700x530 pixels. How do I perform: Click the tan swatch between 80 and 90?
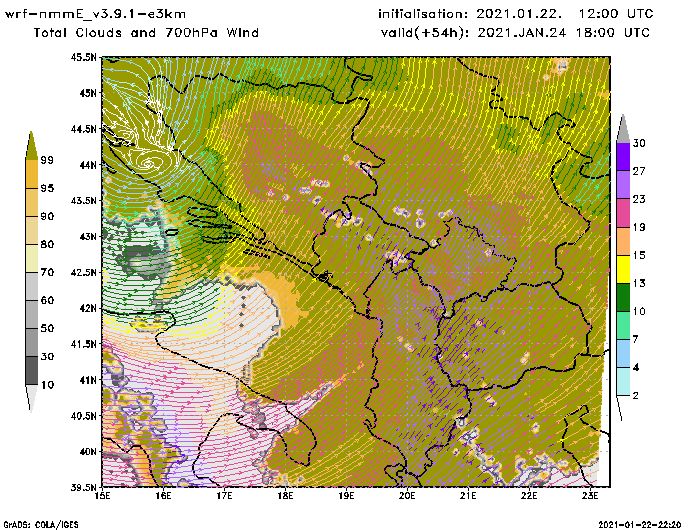point(32,230)
